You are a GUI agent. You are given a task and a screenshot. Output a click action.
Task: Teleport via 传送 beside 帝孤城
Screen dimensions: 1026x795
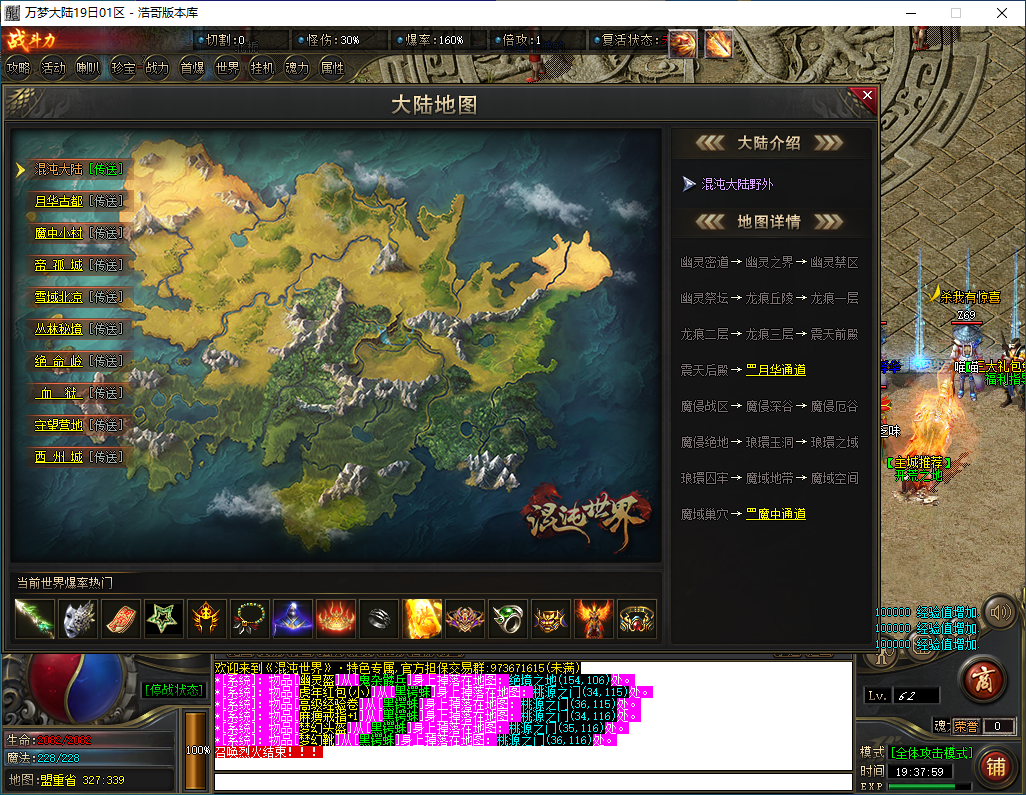106,266
